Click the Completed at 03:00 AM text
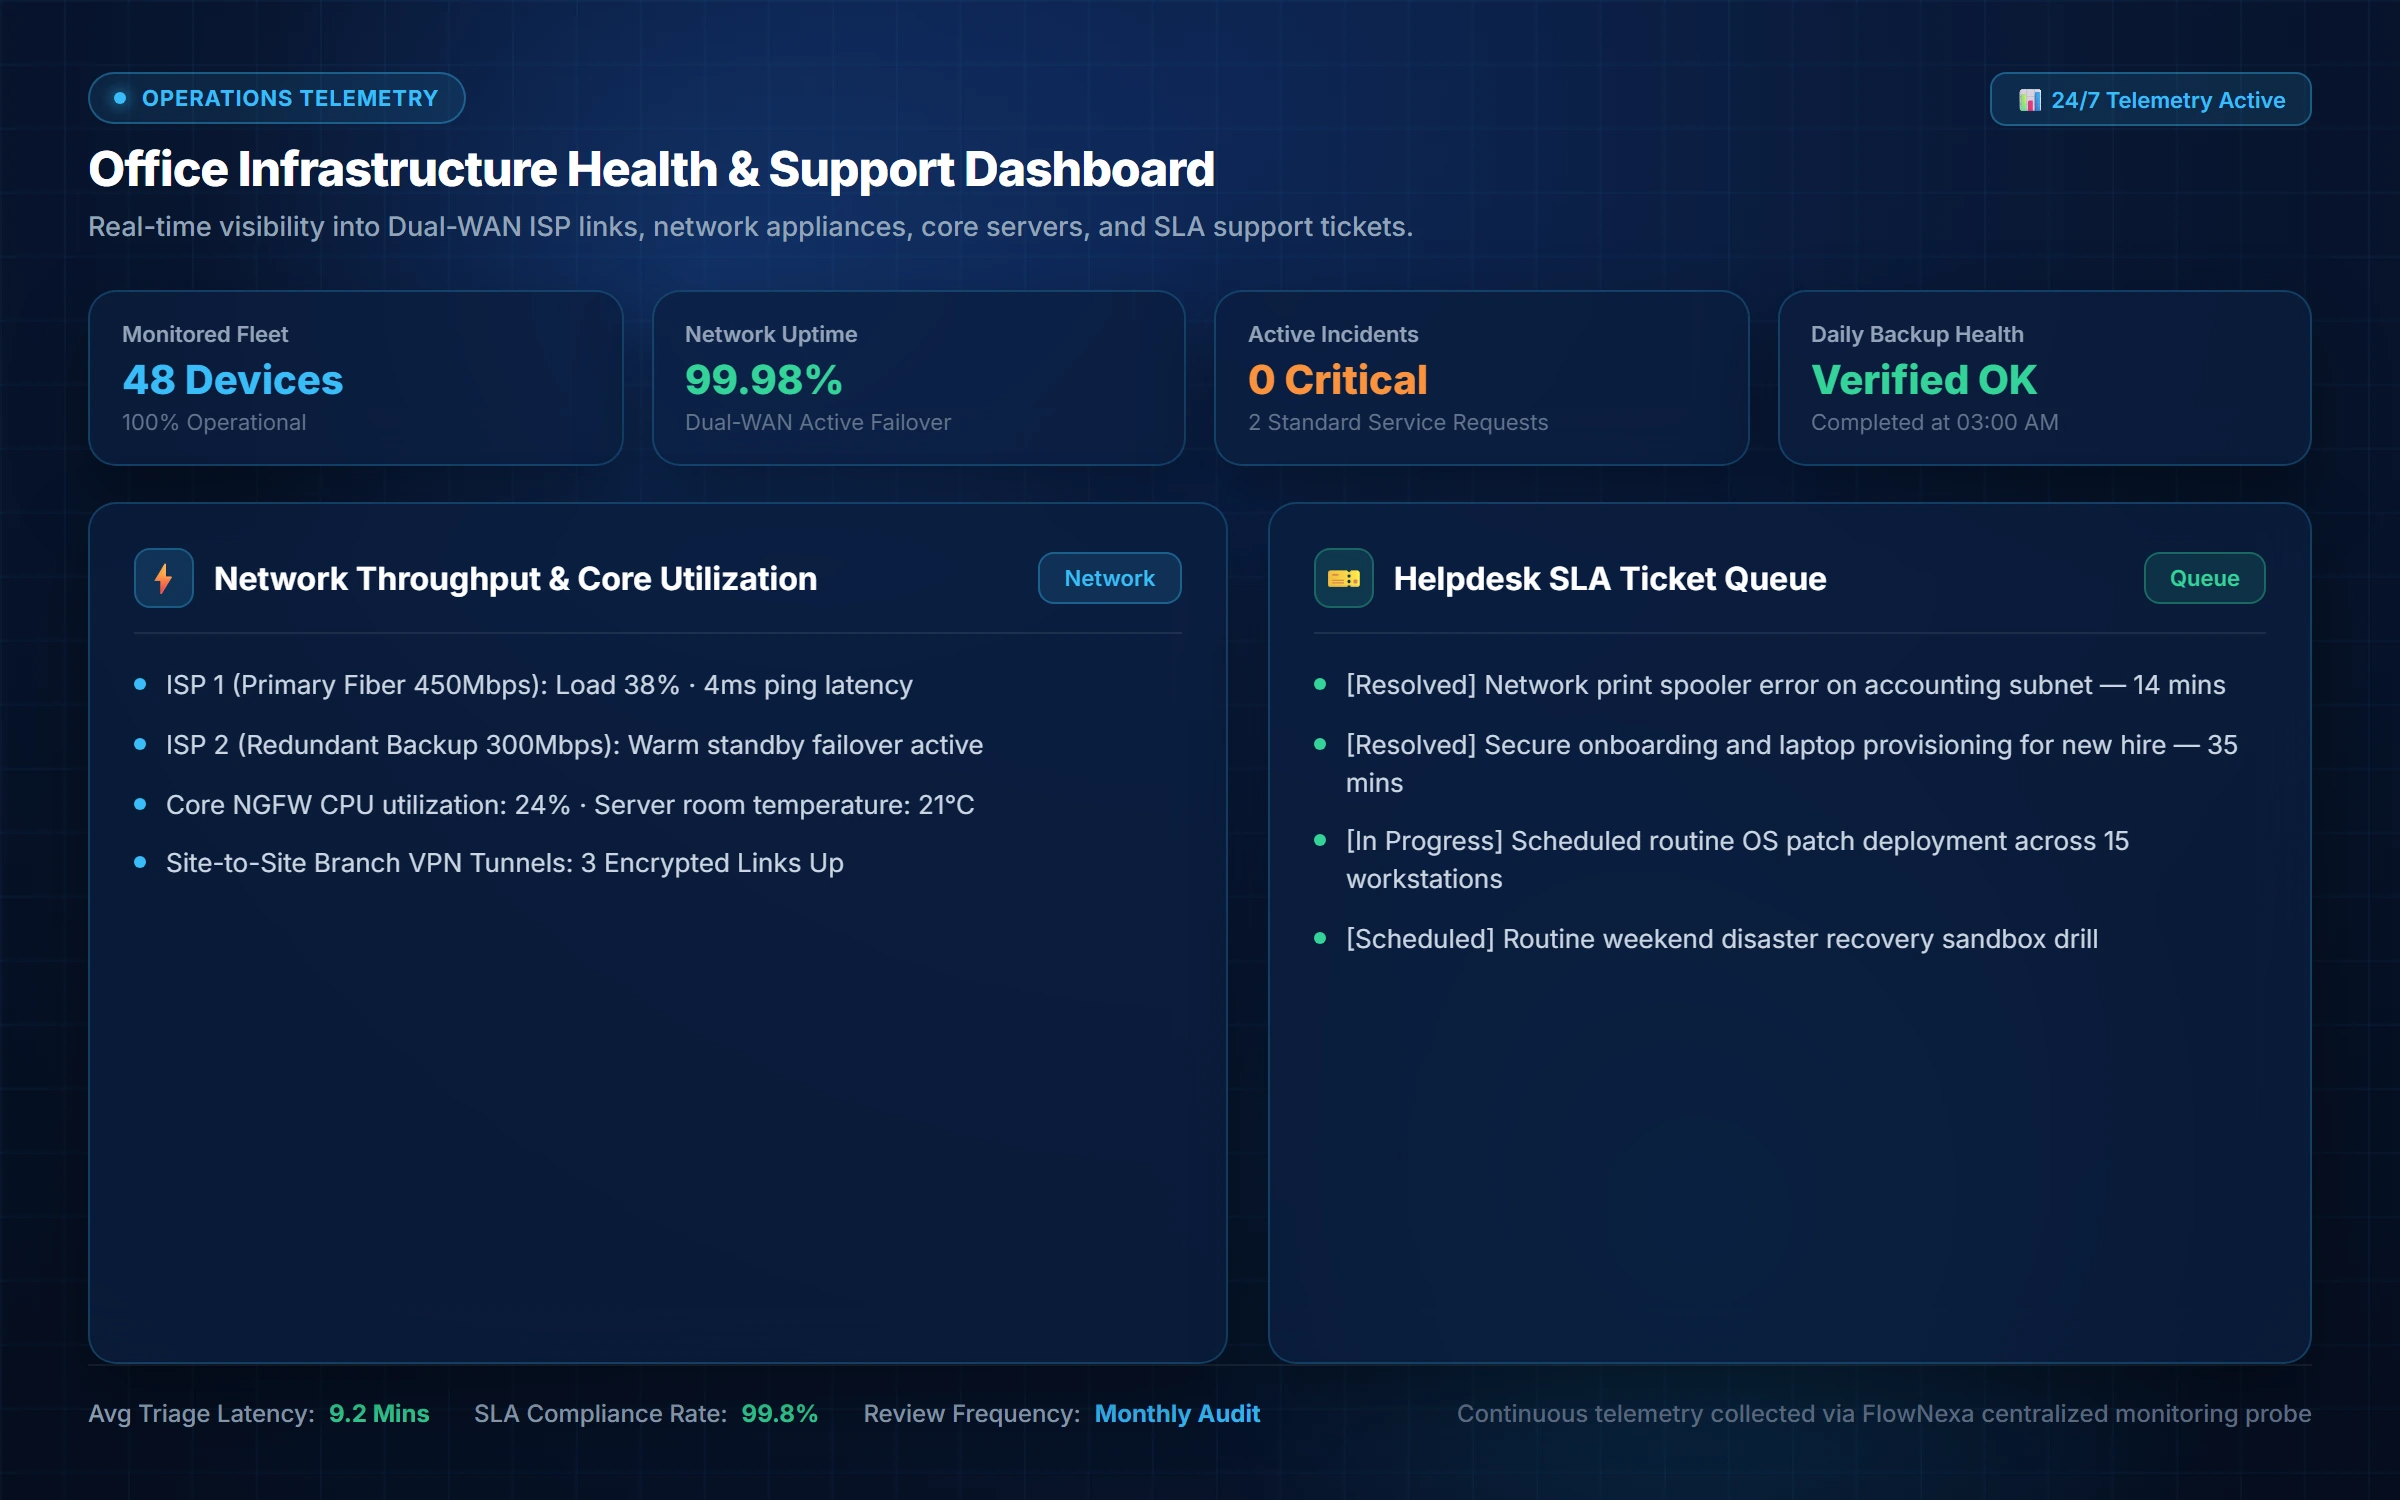The height and width of the screenshot is (1500, 2400). (x=1934, y=422)
